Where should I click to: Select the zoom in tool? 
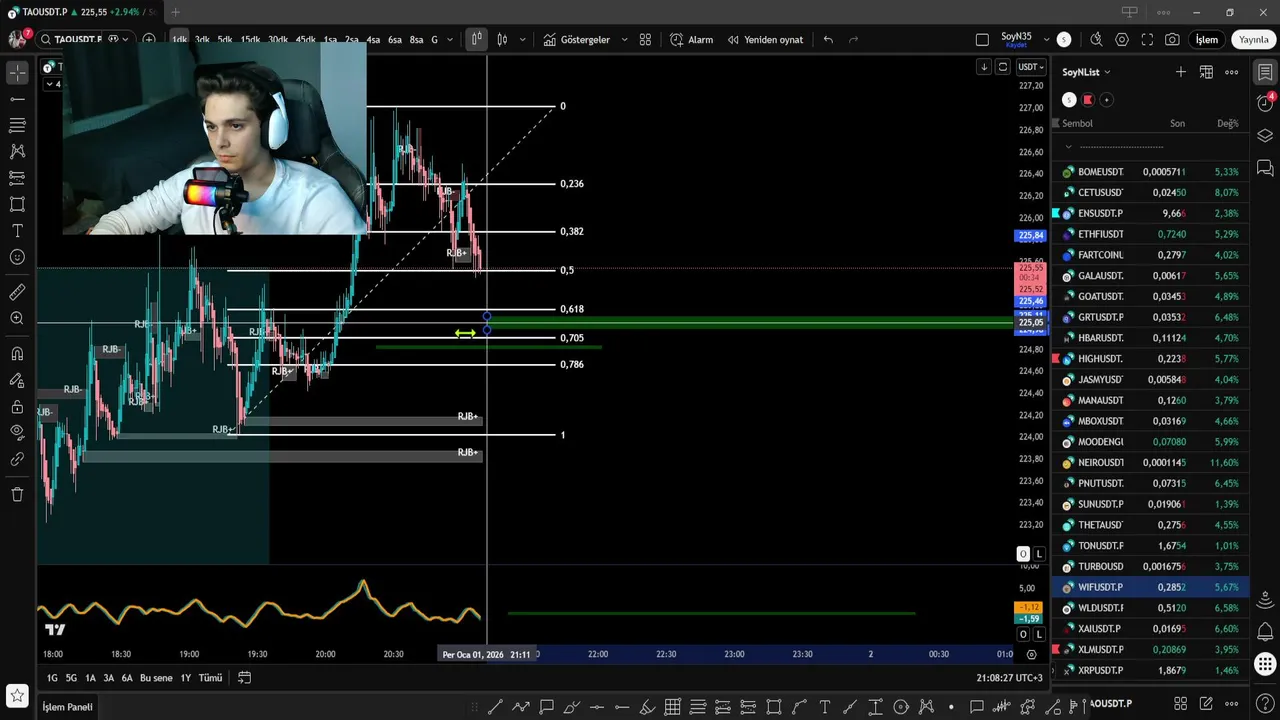coord(17,318)
